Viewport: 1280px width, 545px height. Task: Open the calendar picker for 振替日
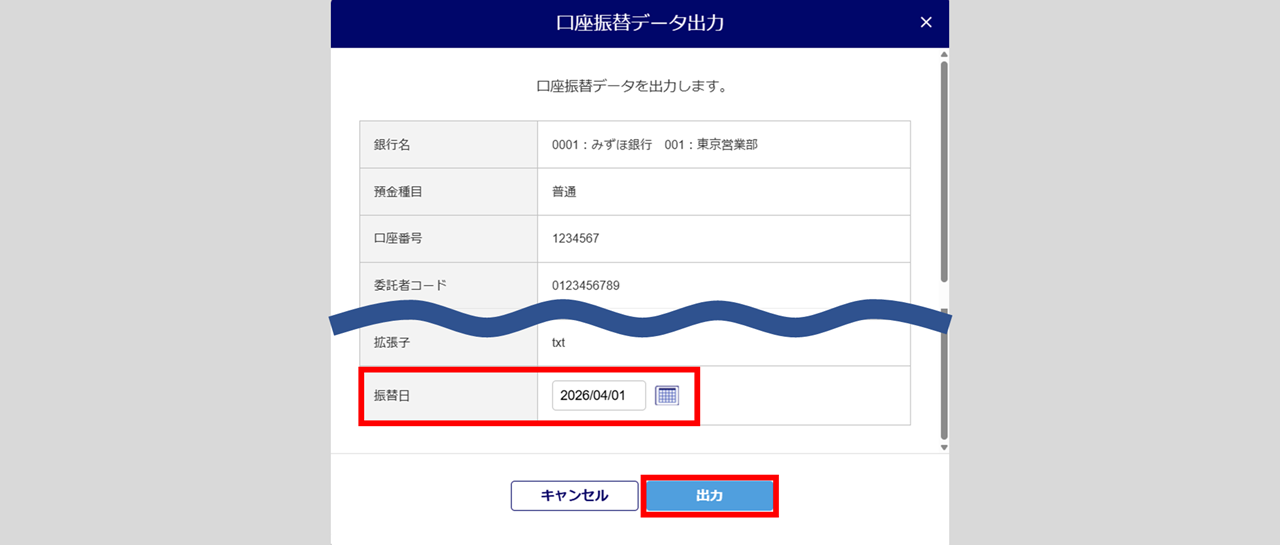[667, 395]
